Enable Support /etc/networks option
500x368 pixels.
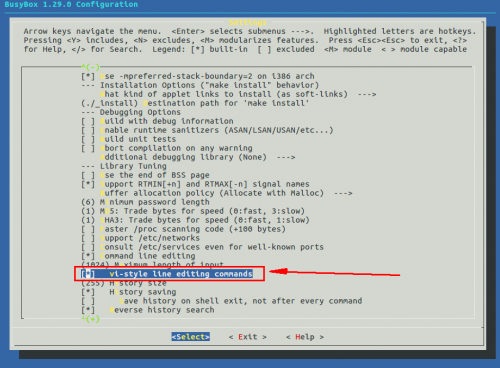[x=140, y=238]
